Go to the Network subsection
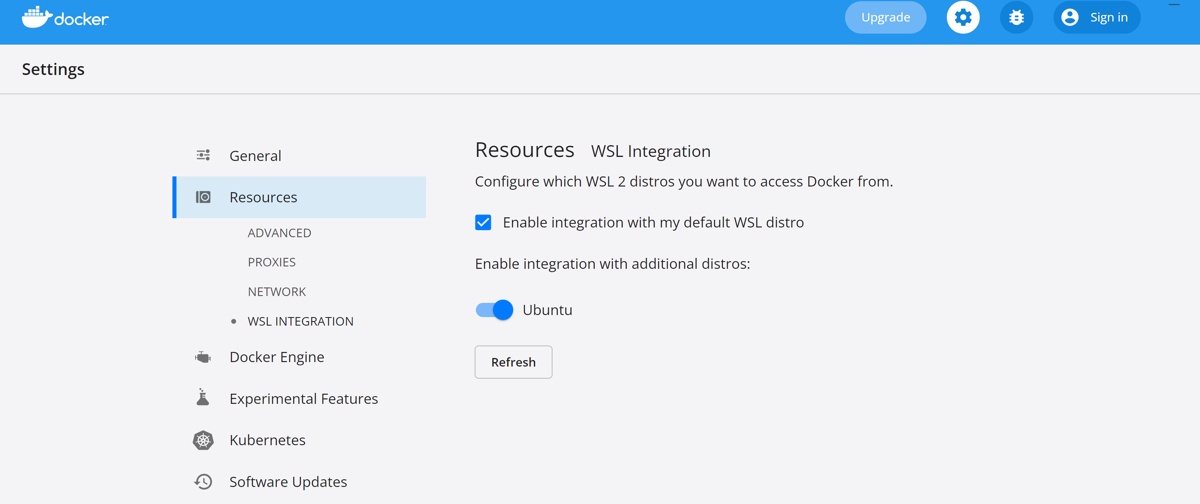 point(277,292)
